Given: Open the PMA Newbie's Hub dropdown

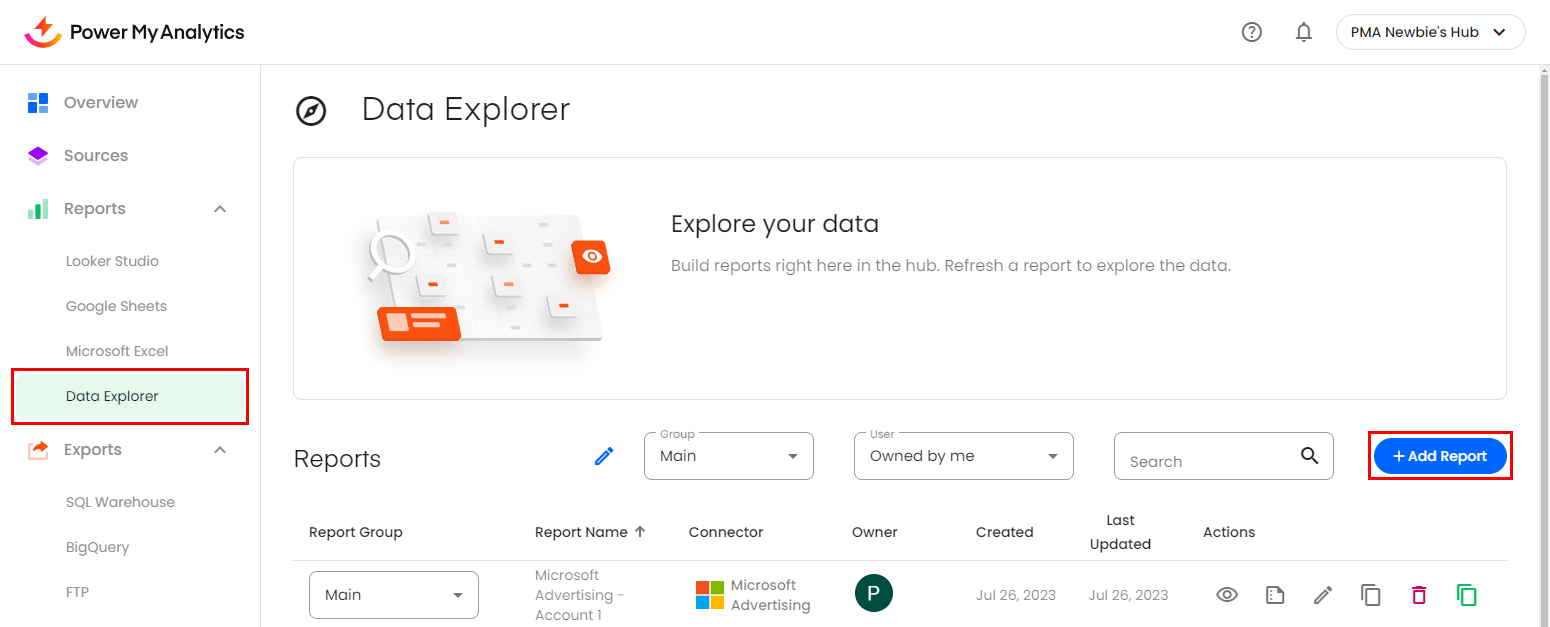Looking at the screenshot, I should [x=1430, y=32].
